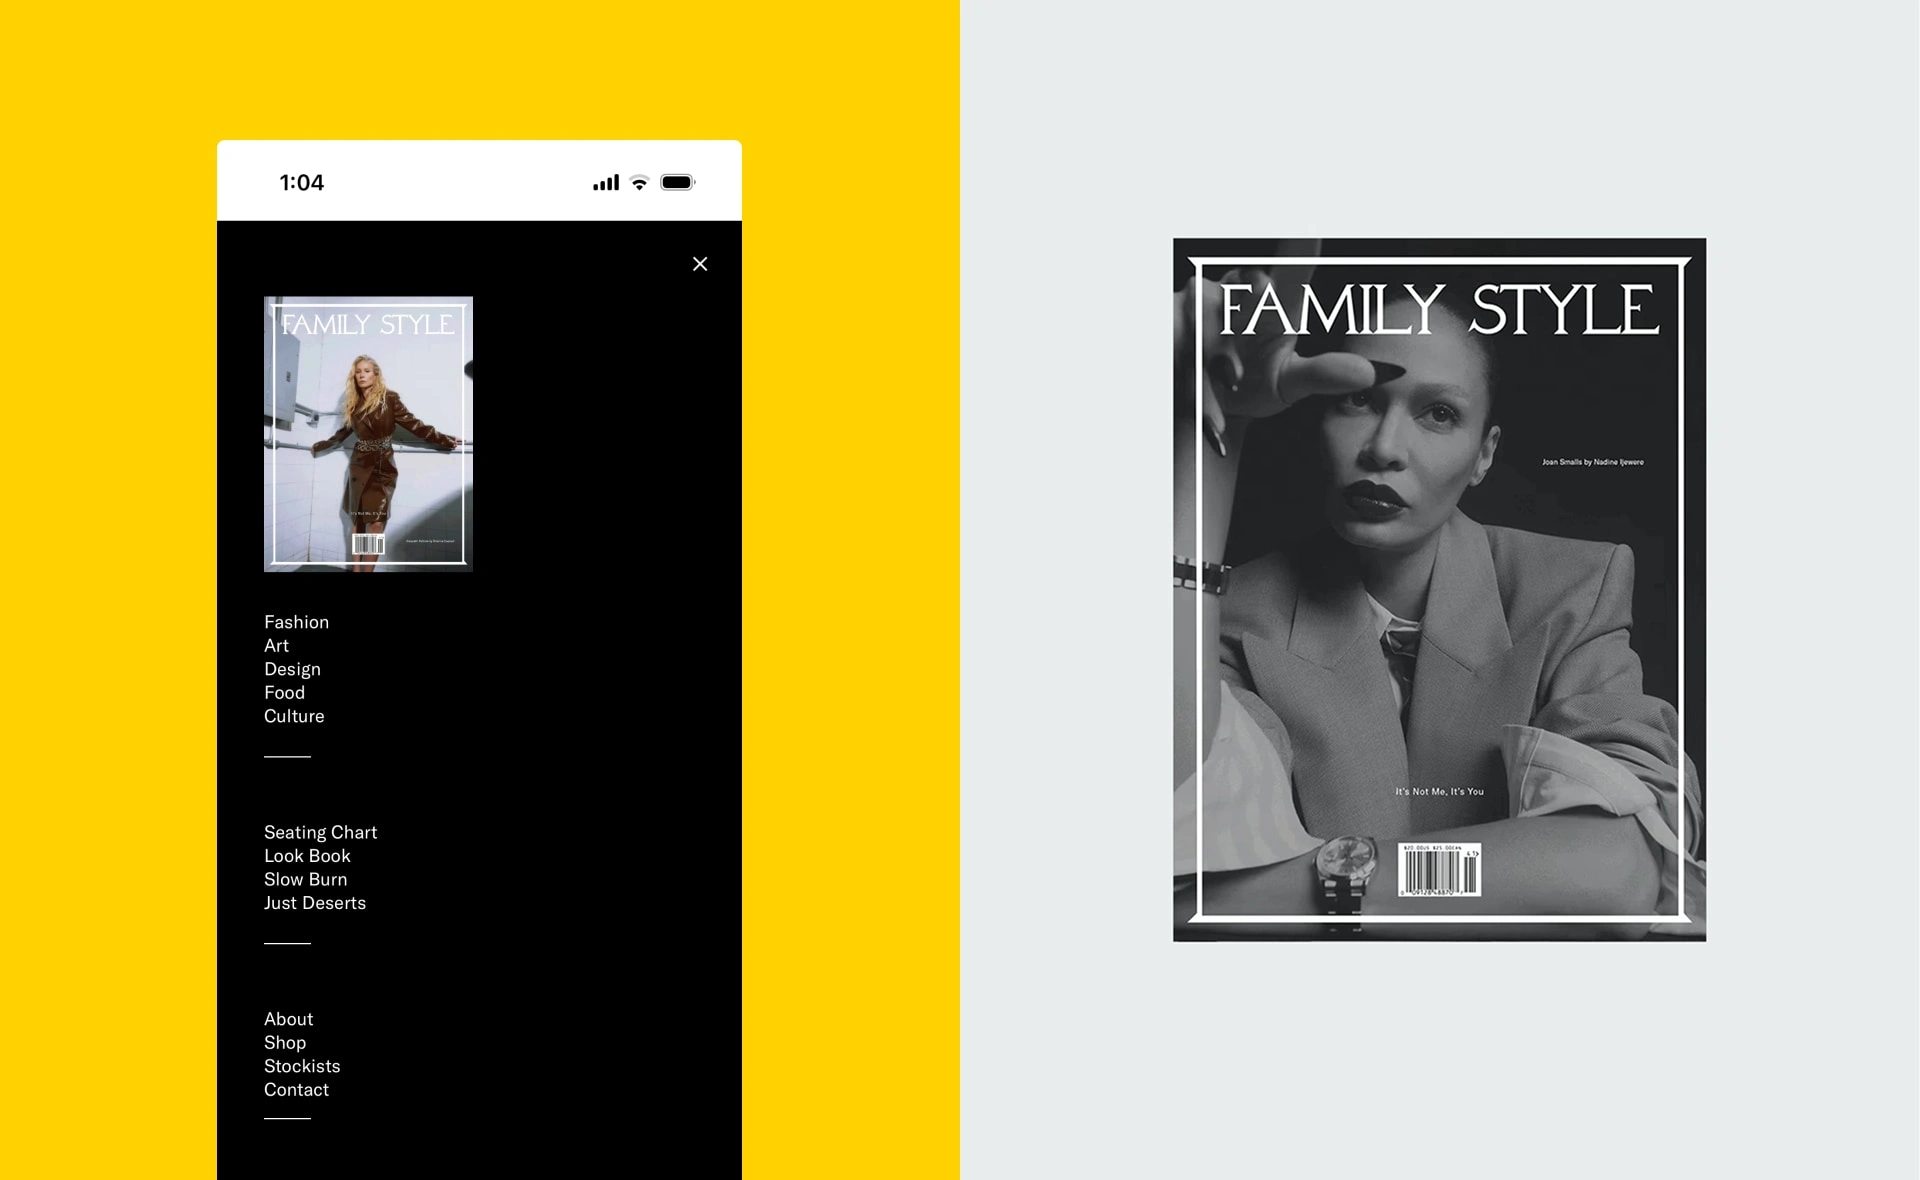The width and height of the screenshot is (1920, 1180).
Task: Open the Seating Chart column
Action: [x=320, y=832]
